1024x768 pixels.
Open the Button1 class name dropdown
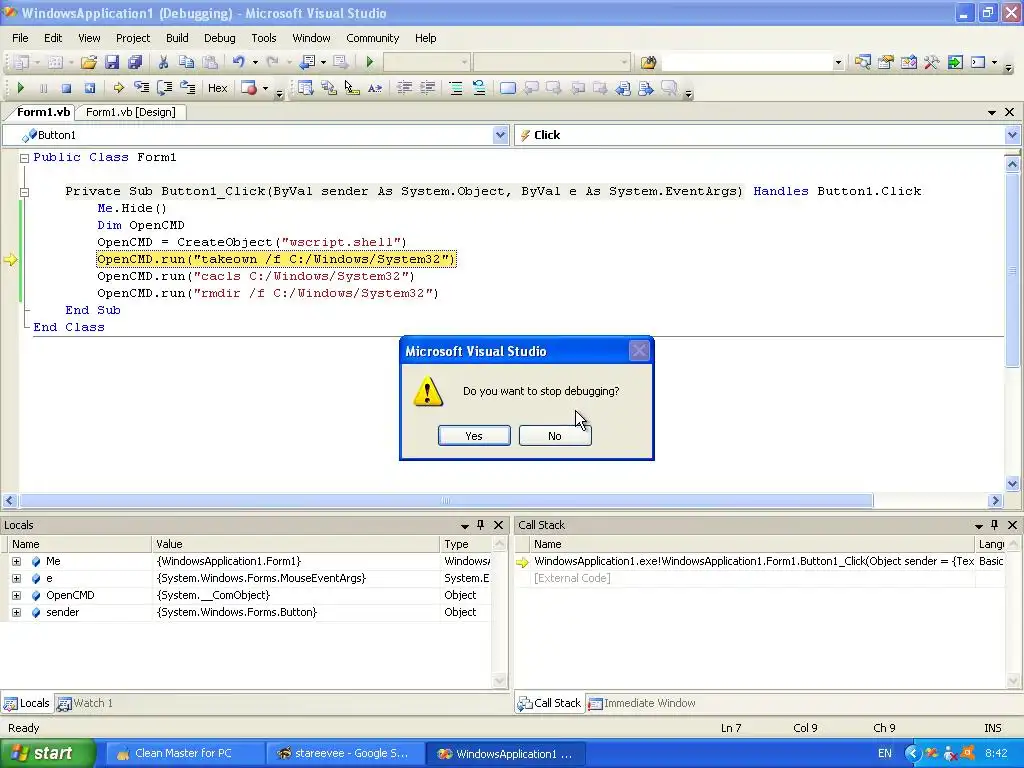[x=500, y=135]
